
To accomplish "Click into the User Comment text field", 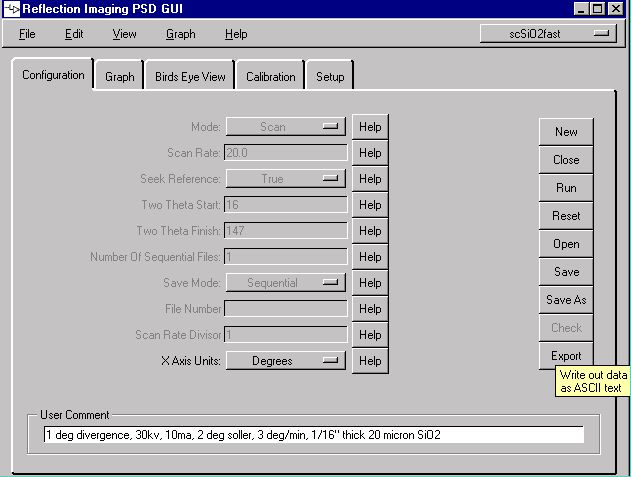I will (x=314, y=435).
